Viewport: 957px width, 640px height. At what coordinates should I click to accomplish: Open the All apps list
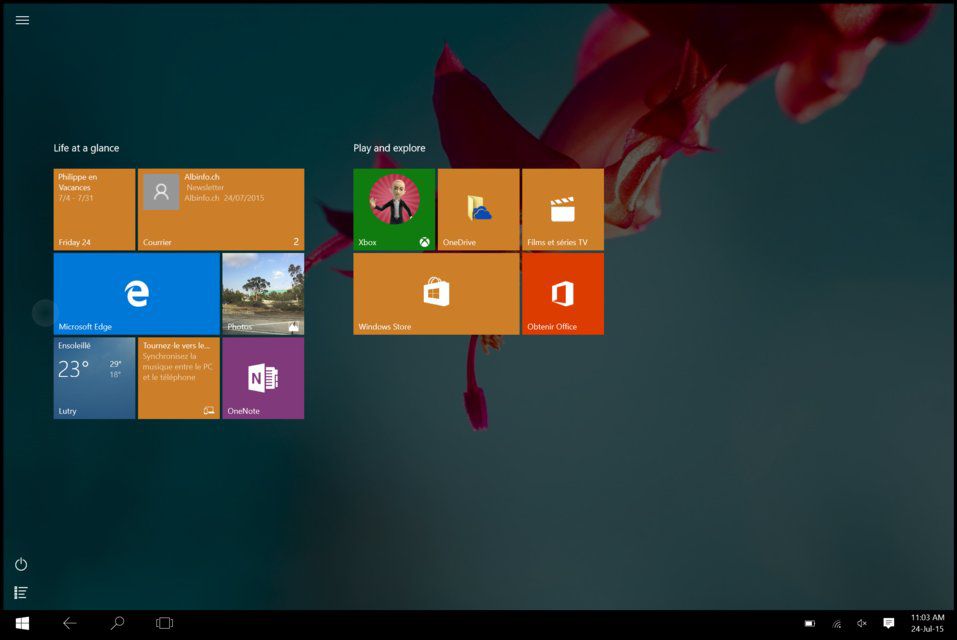20,590
